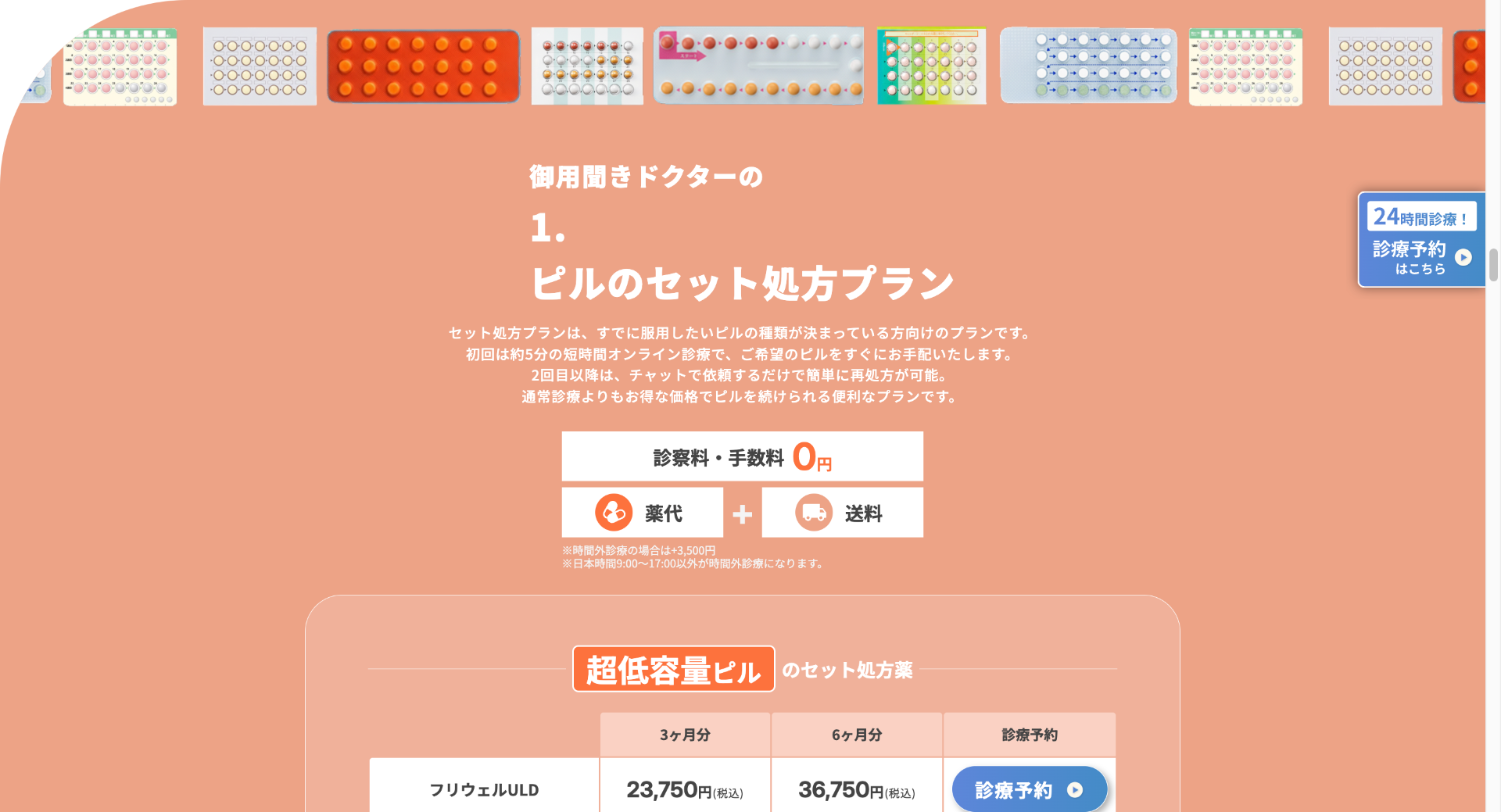Viewport: 1501px width, 812px height.
Task: Click the 超低容量ピル orange badge
Action: pyautogui.click(x=673, y=669)
